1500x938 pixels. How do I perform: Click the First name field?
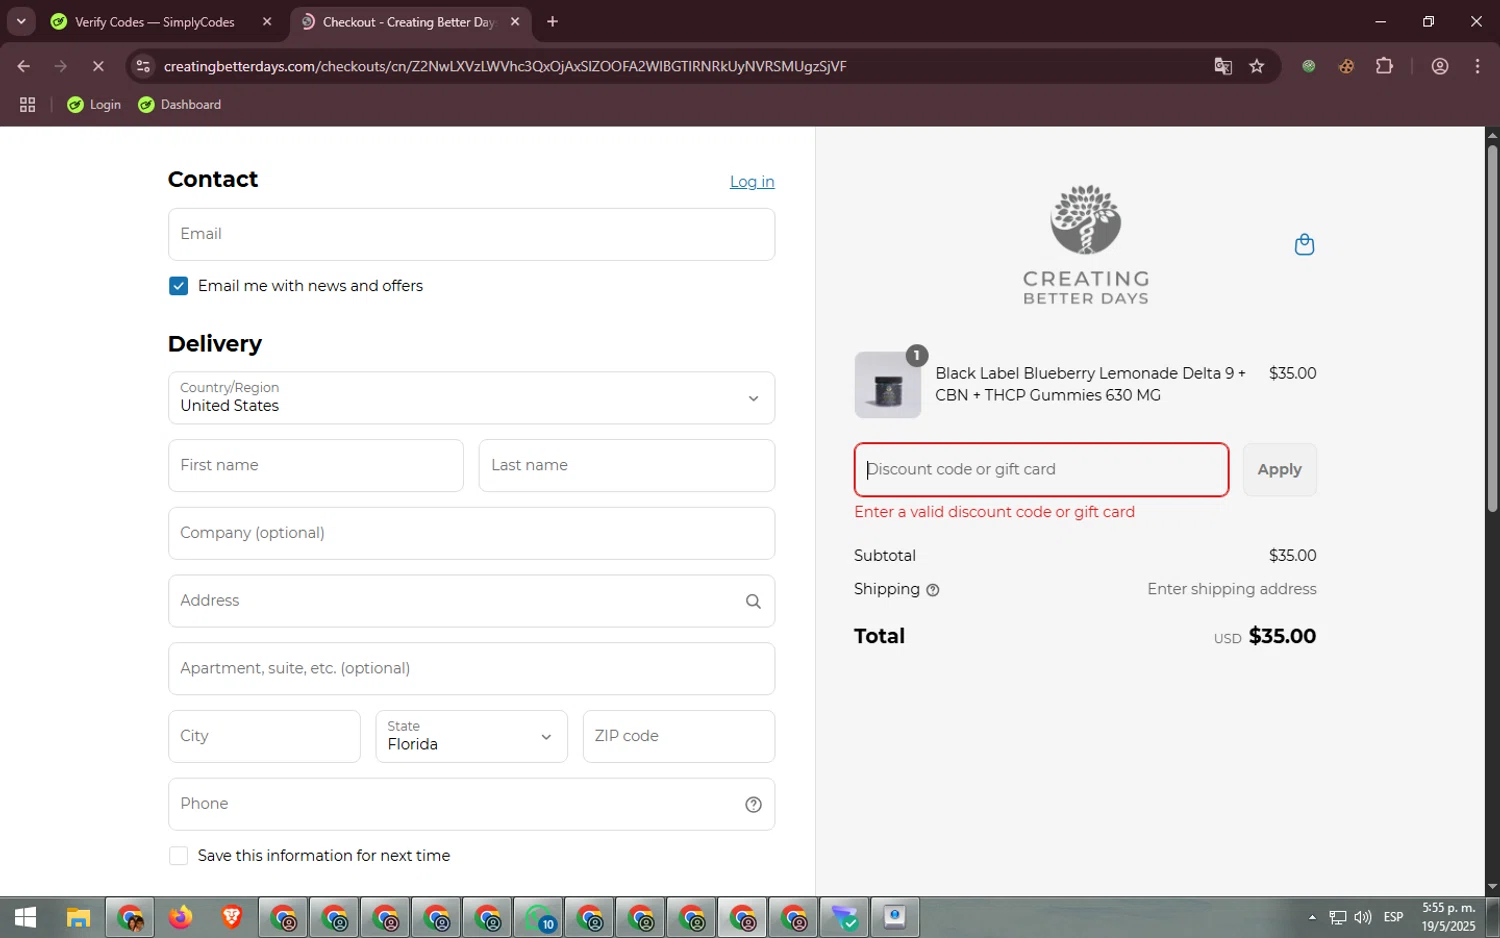click(x=316, y=466)
